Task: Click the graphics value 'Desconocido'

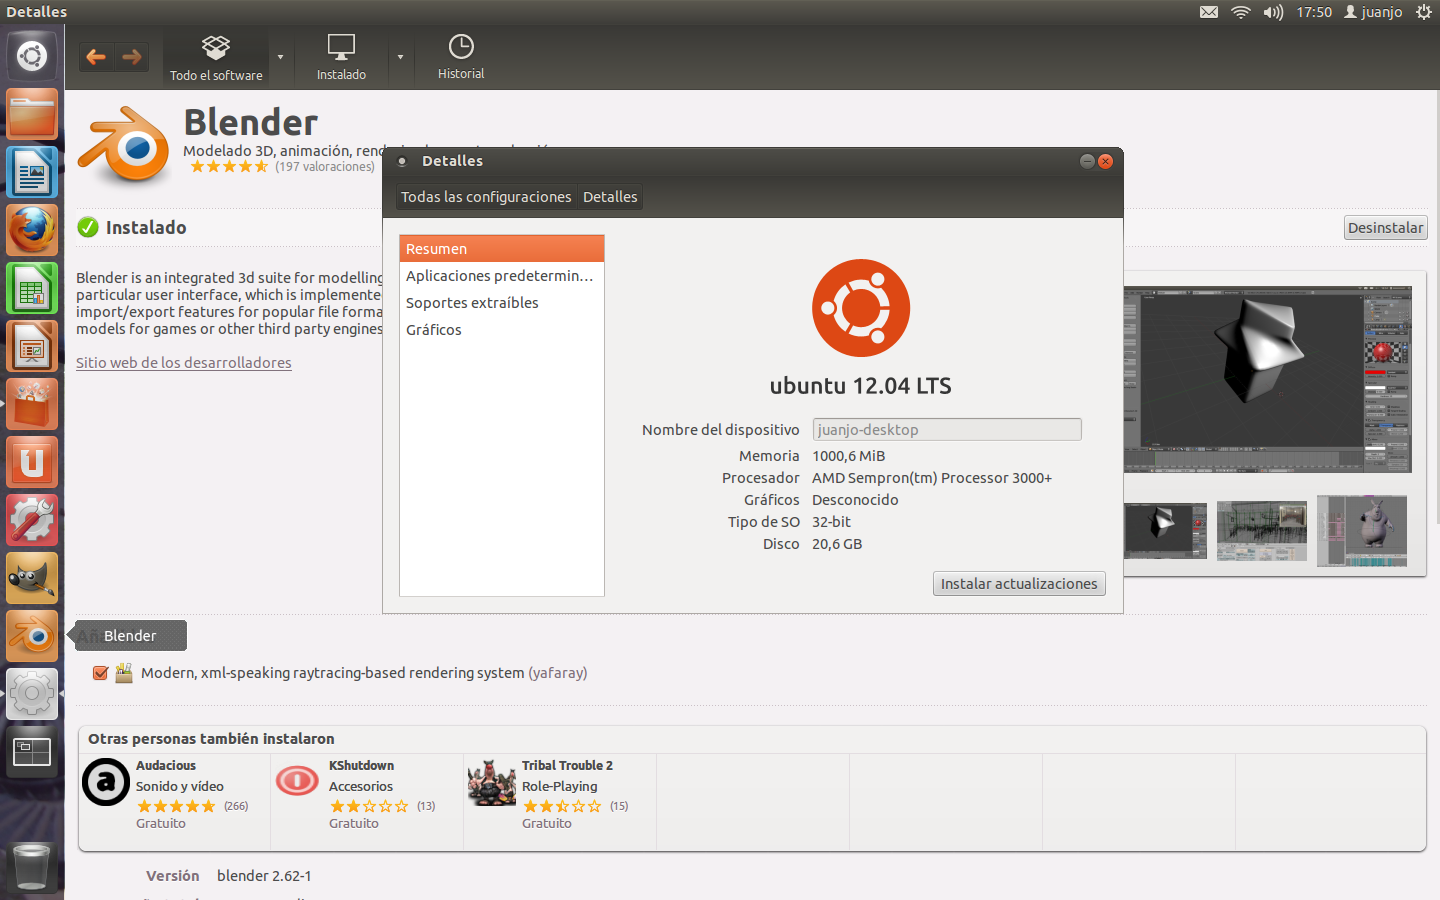Action: point(855,500)
